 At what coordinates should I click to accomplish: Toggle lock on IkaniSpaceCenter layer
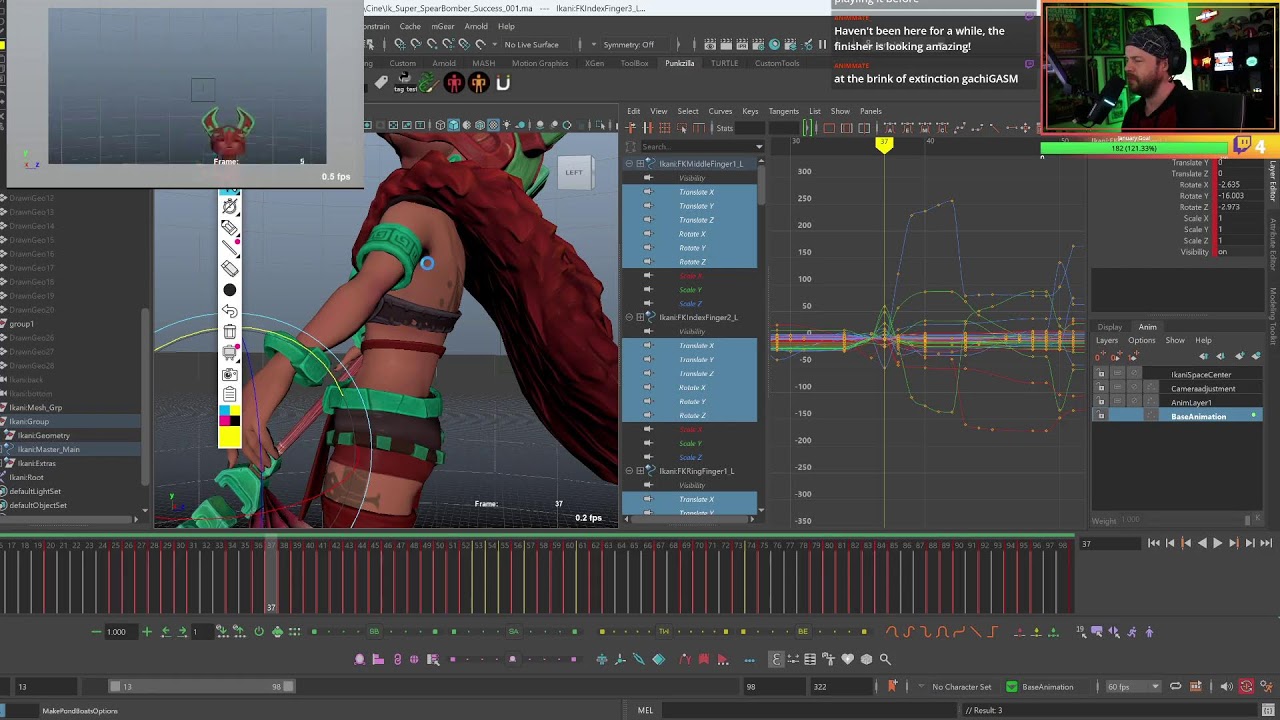pos(1101,375)
